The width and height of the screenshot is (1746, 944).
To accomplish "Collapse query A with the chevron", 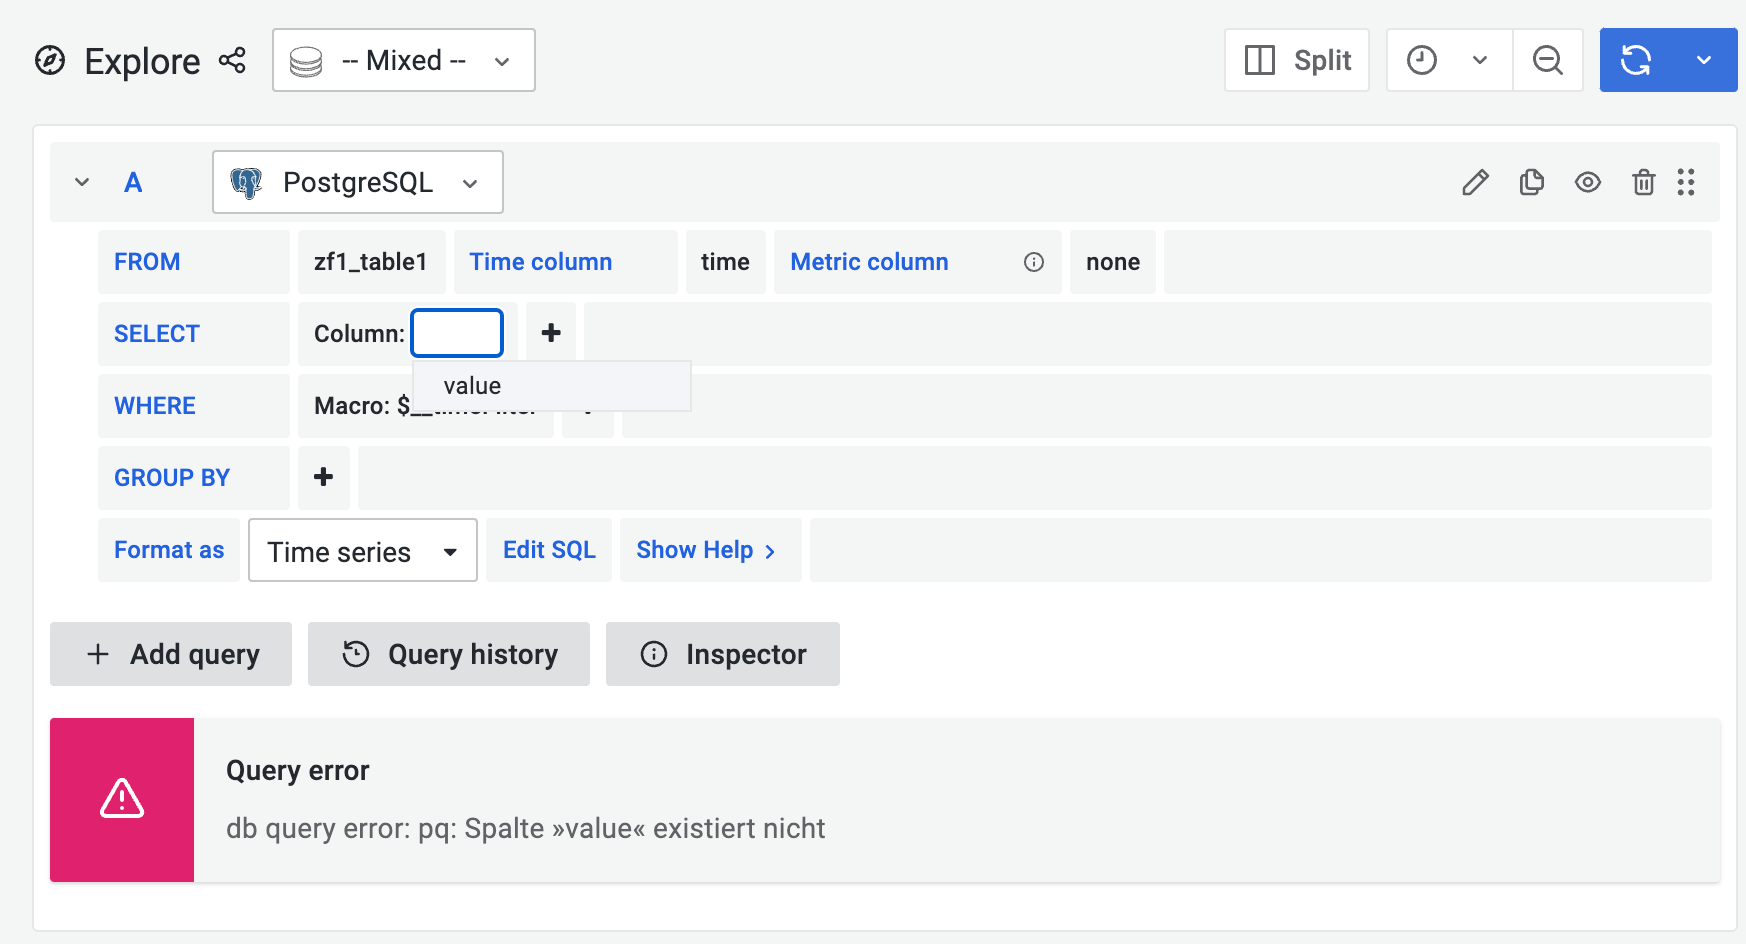I will [81, 182].
